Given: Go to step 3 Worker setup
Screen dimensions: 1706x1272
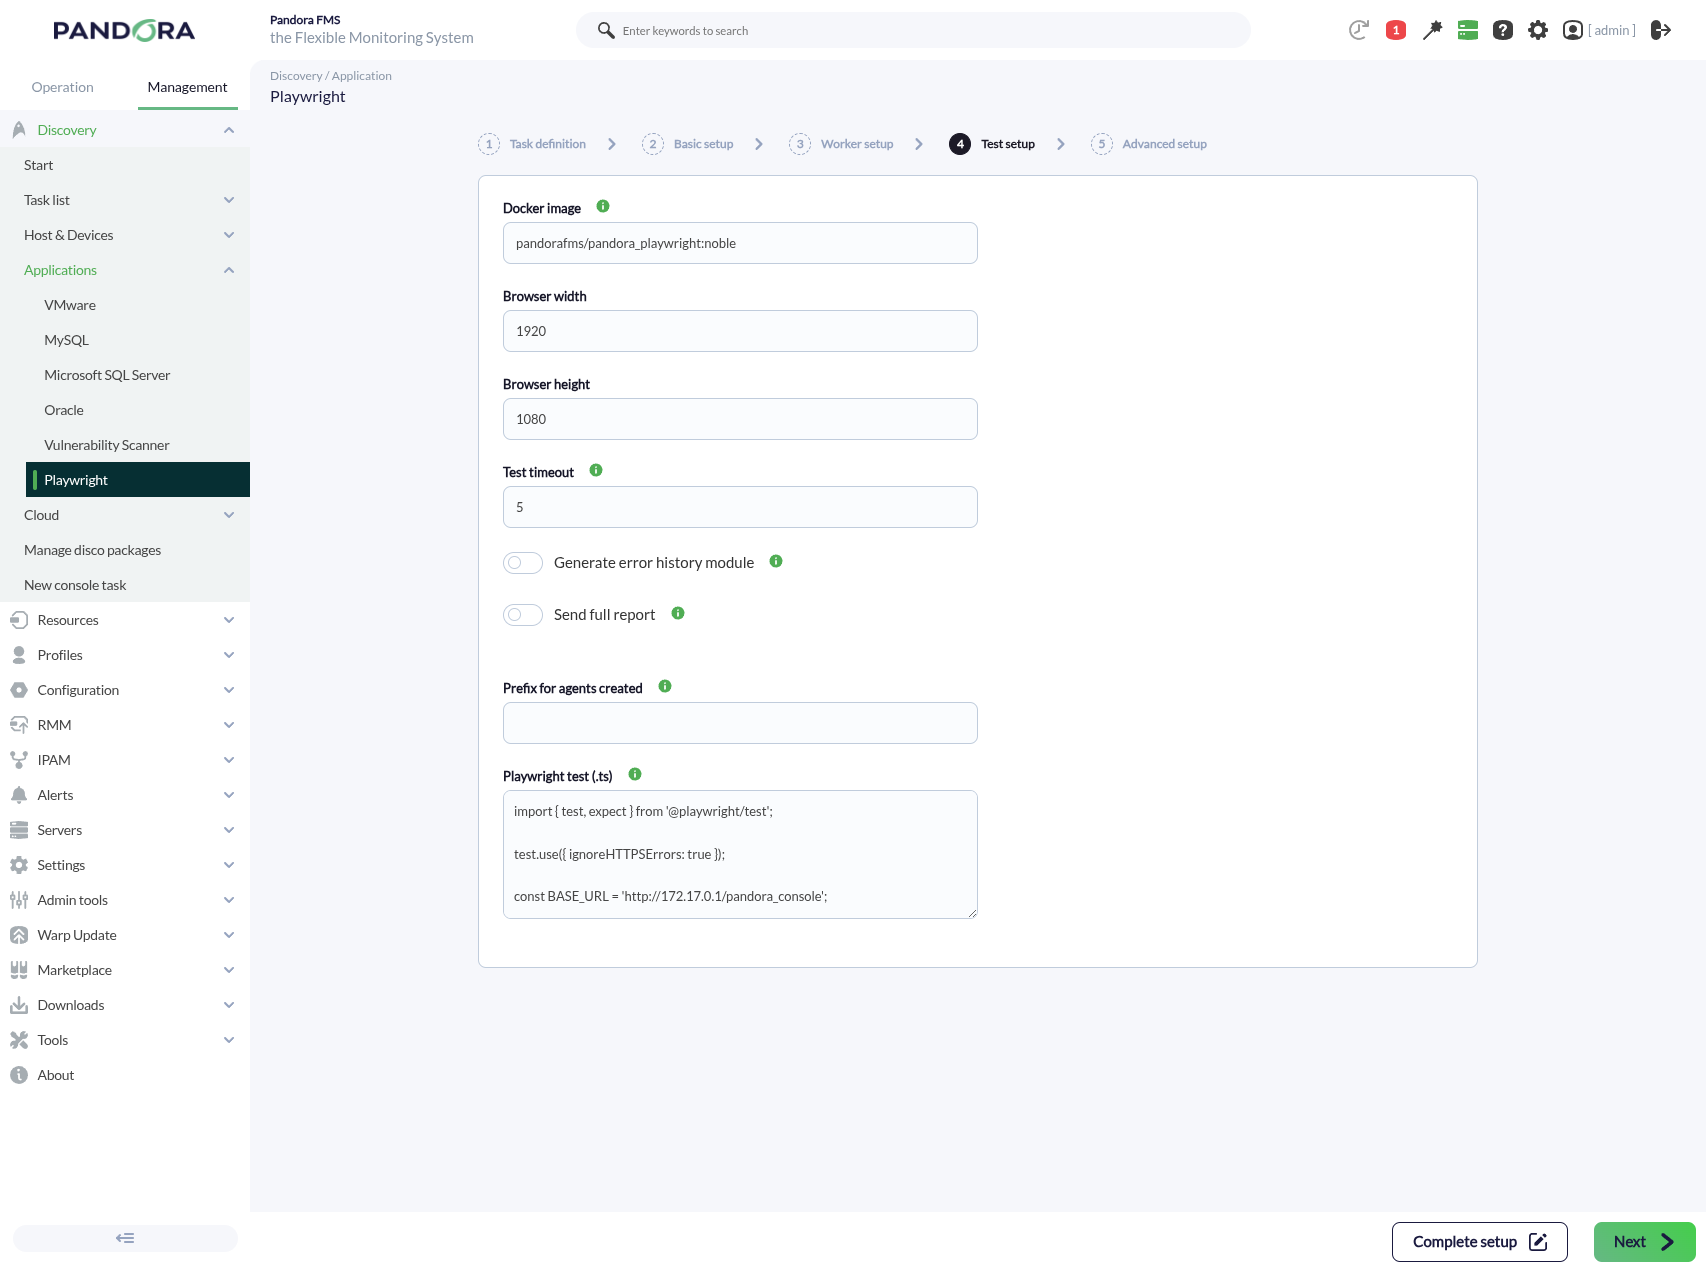Looking at the screenshot, I should tap(841, 144).
